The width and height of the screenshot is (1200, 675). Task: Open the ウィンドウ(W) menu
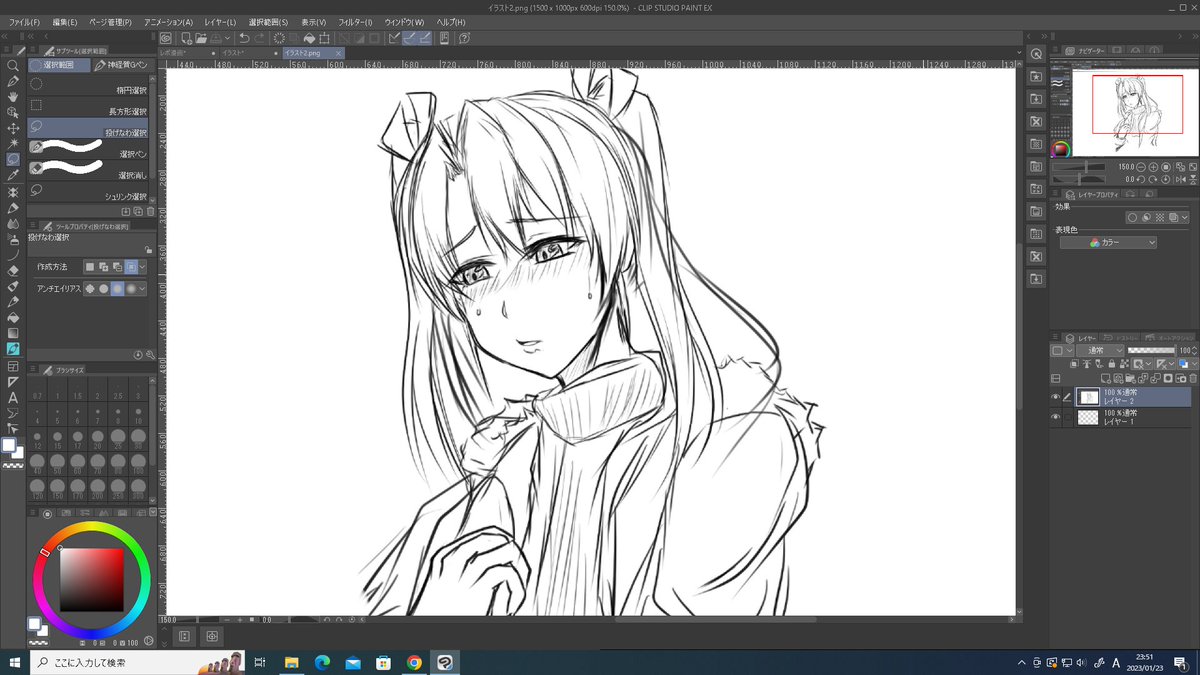point(404,21)
